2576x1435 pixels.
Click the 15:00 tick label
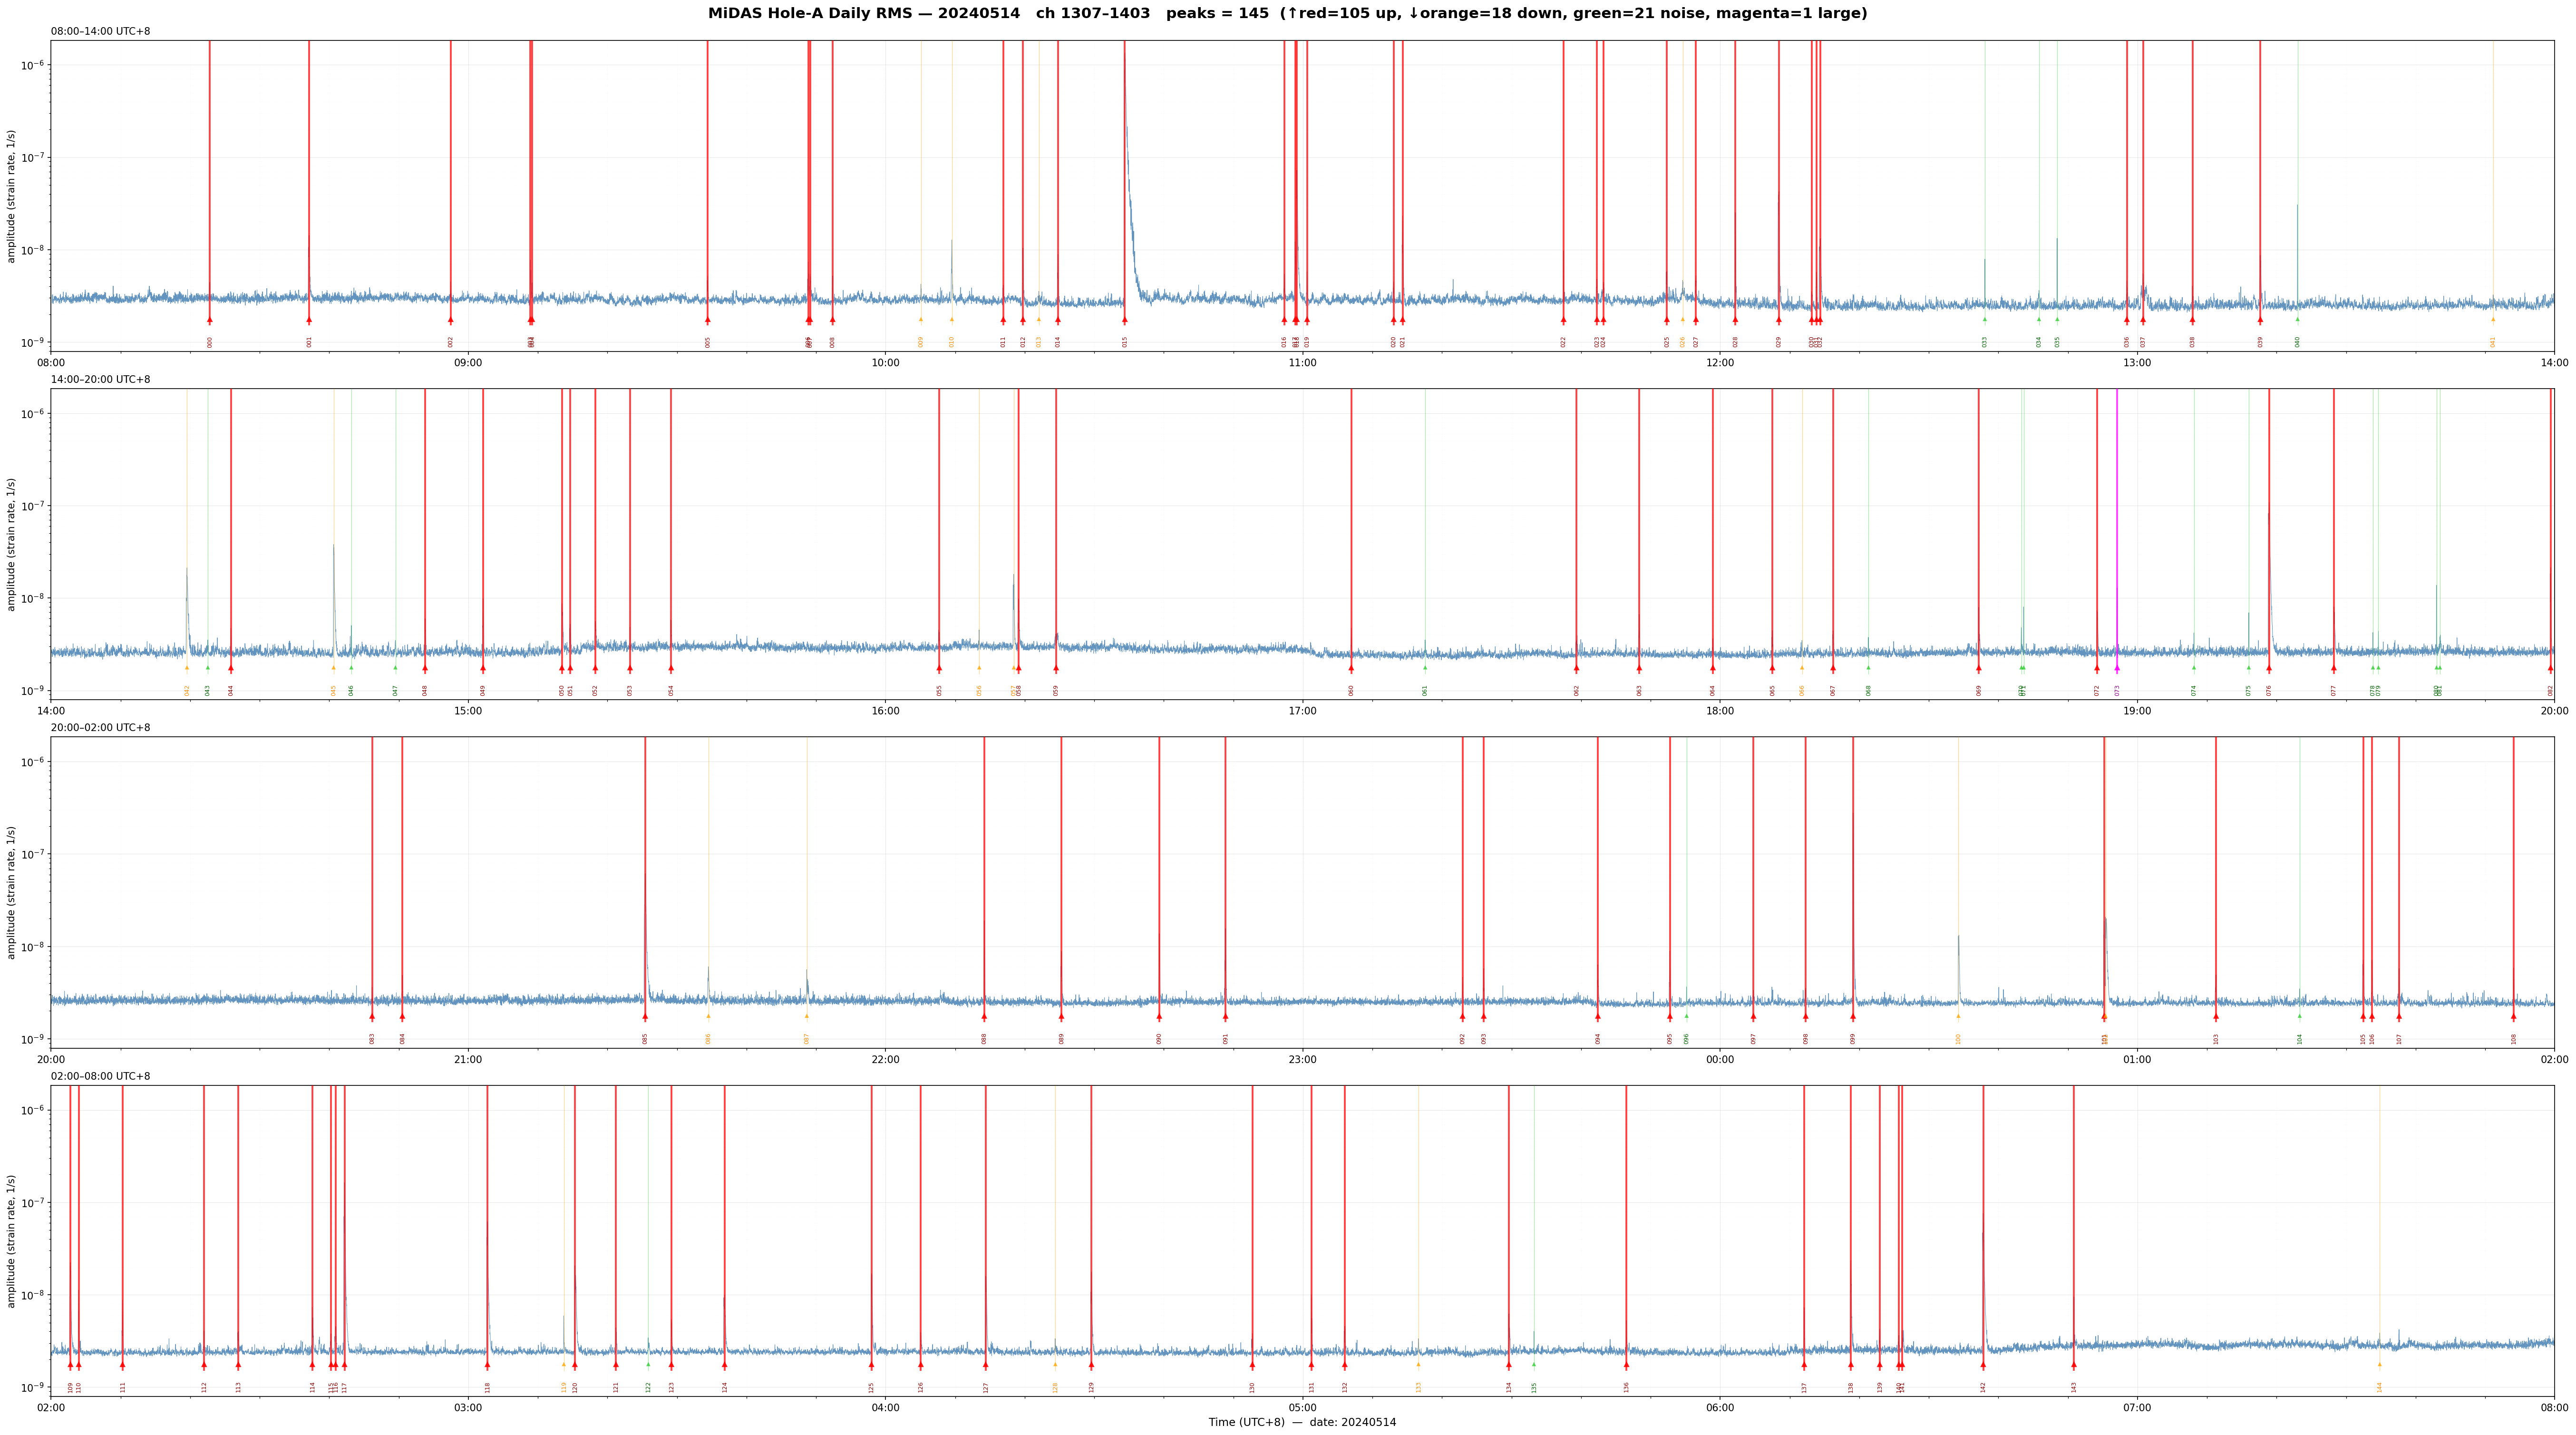(x=468, y=710)
